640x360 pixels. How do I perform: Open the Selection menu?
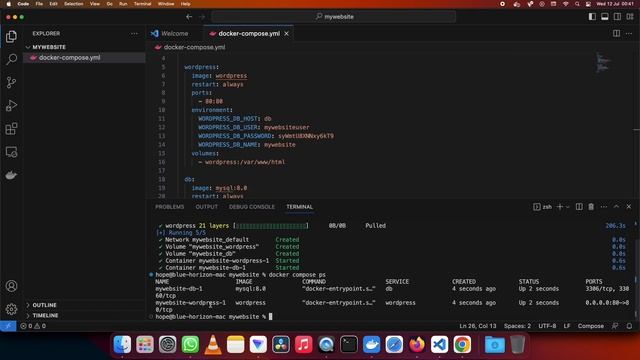click(73, 4)
